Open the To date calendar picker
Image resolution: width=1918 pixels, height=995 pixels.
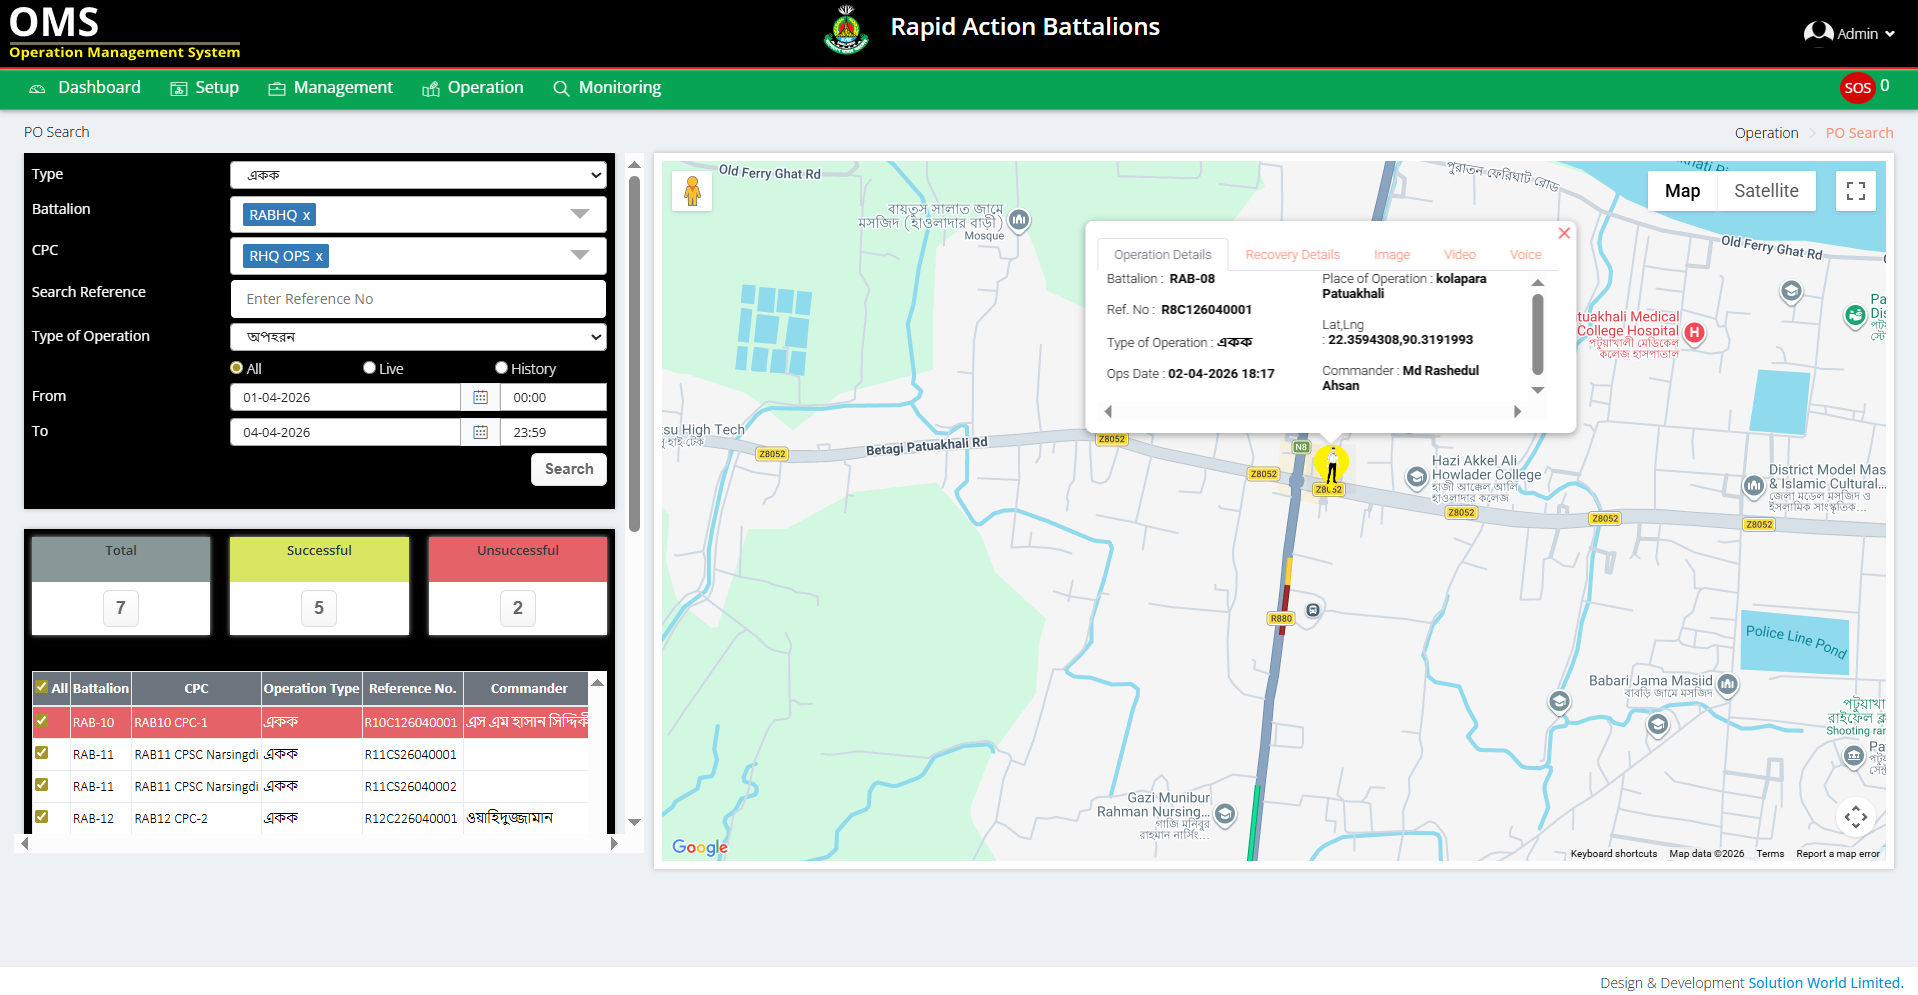(x=480, y=433)
